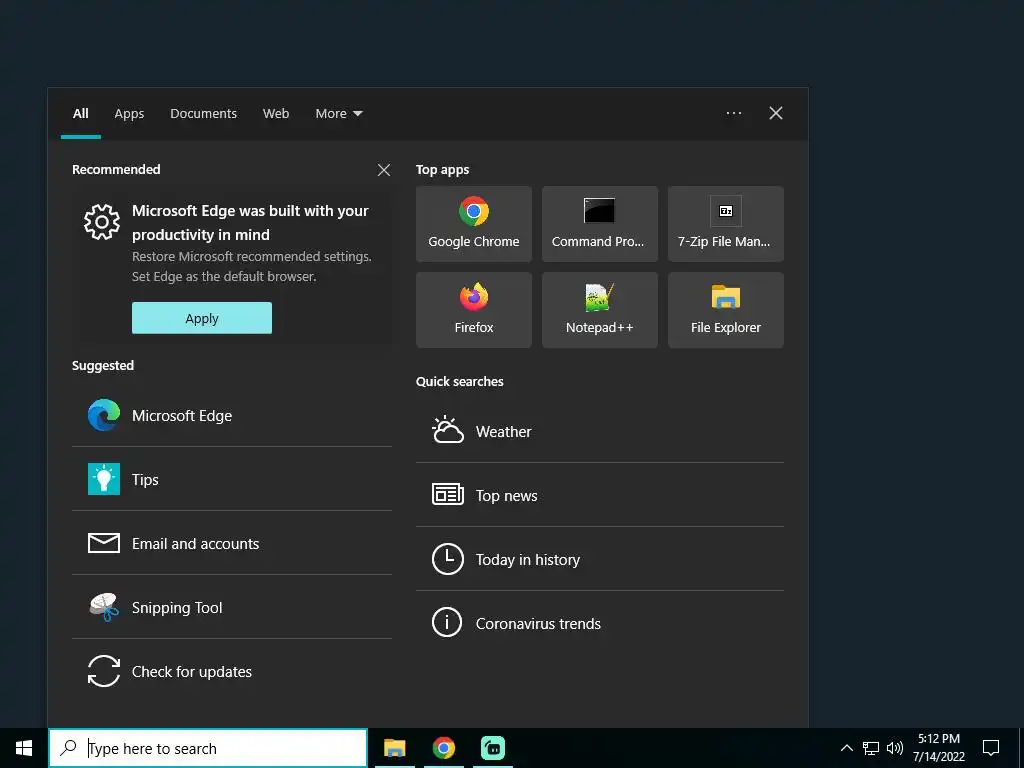The width and height of the screenshot is (1024, 768).
Task: Open Email and accounts settings
Action: coord(232,543)
